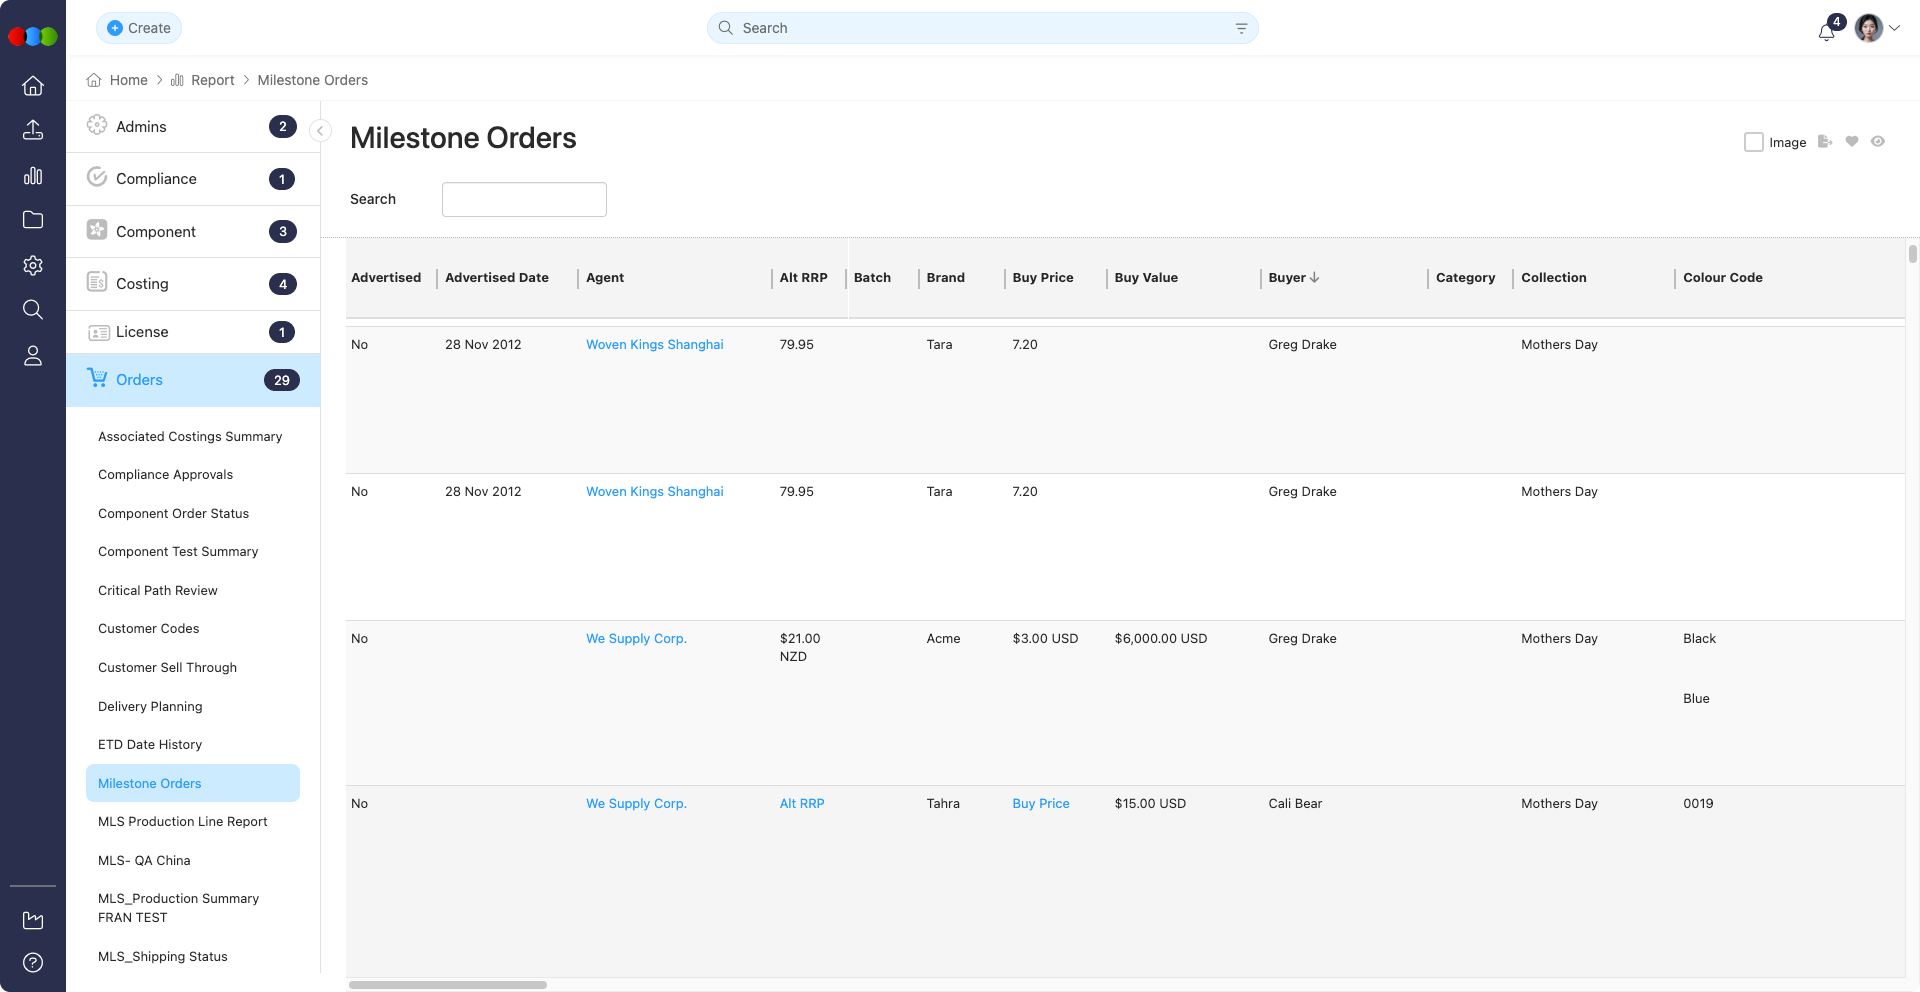Click the export report icon

[x=1825, y=142]
